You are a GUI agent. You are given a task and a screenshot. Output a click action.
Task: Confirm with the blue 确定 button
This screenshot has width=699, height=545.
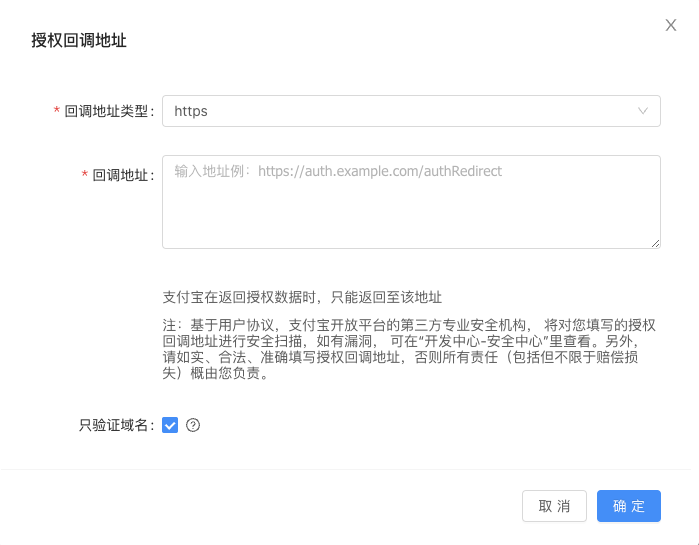[628, 506]
